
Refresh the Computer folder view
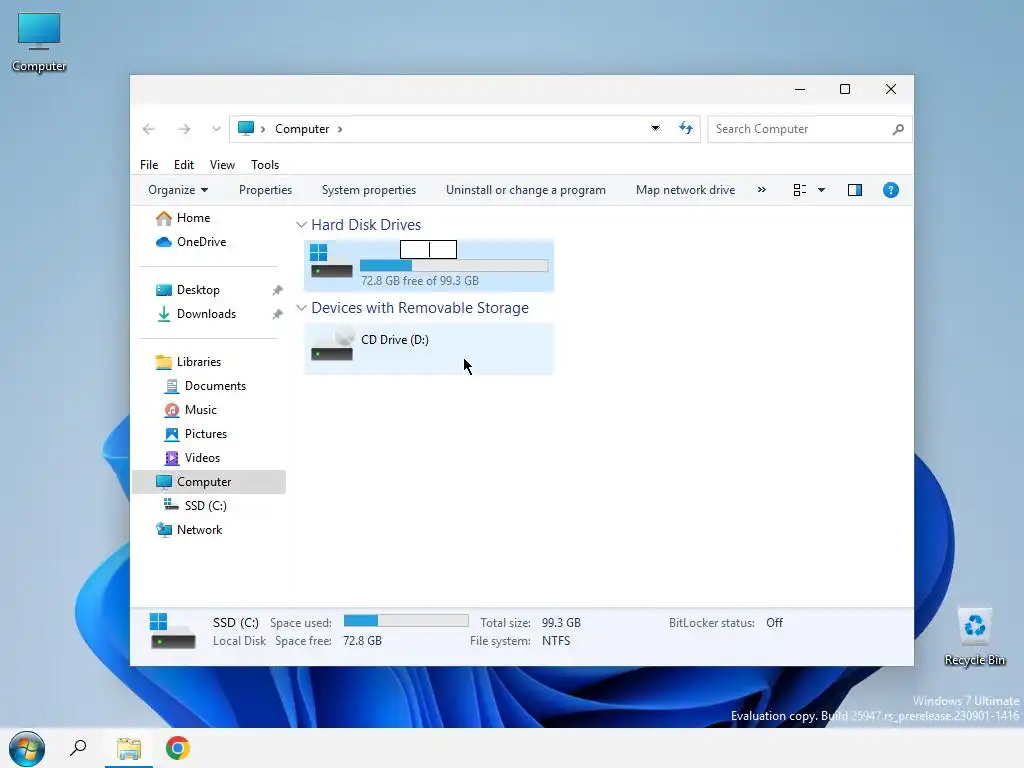tap(685, 128)
